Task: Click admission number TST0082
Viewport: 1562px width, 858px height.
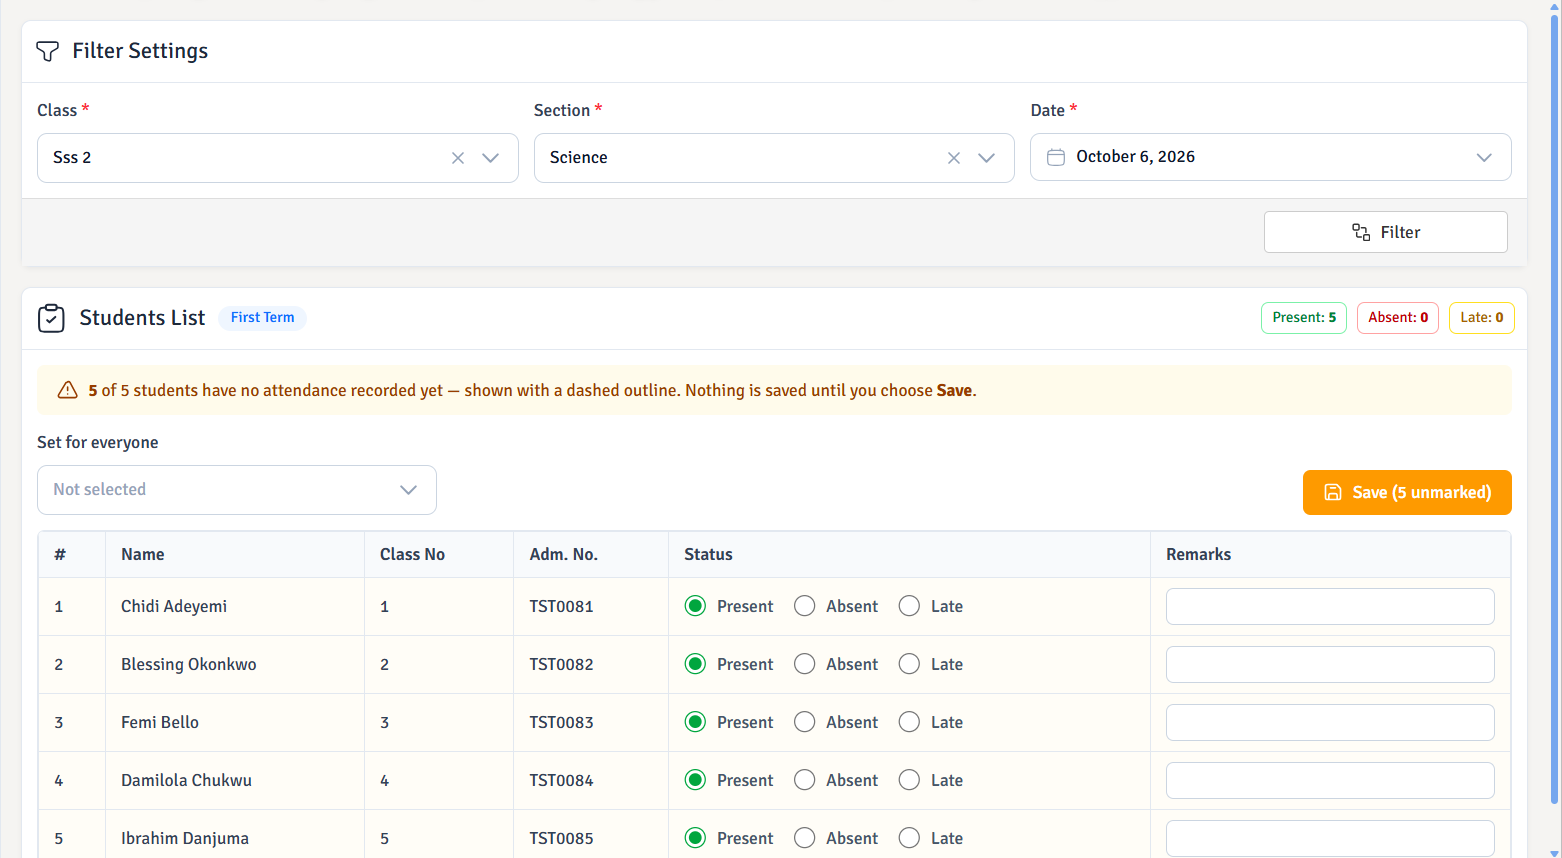Action: coord(561,664)
